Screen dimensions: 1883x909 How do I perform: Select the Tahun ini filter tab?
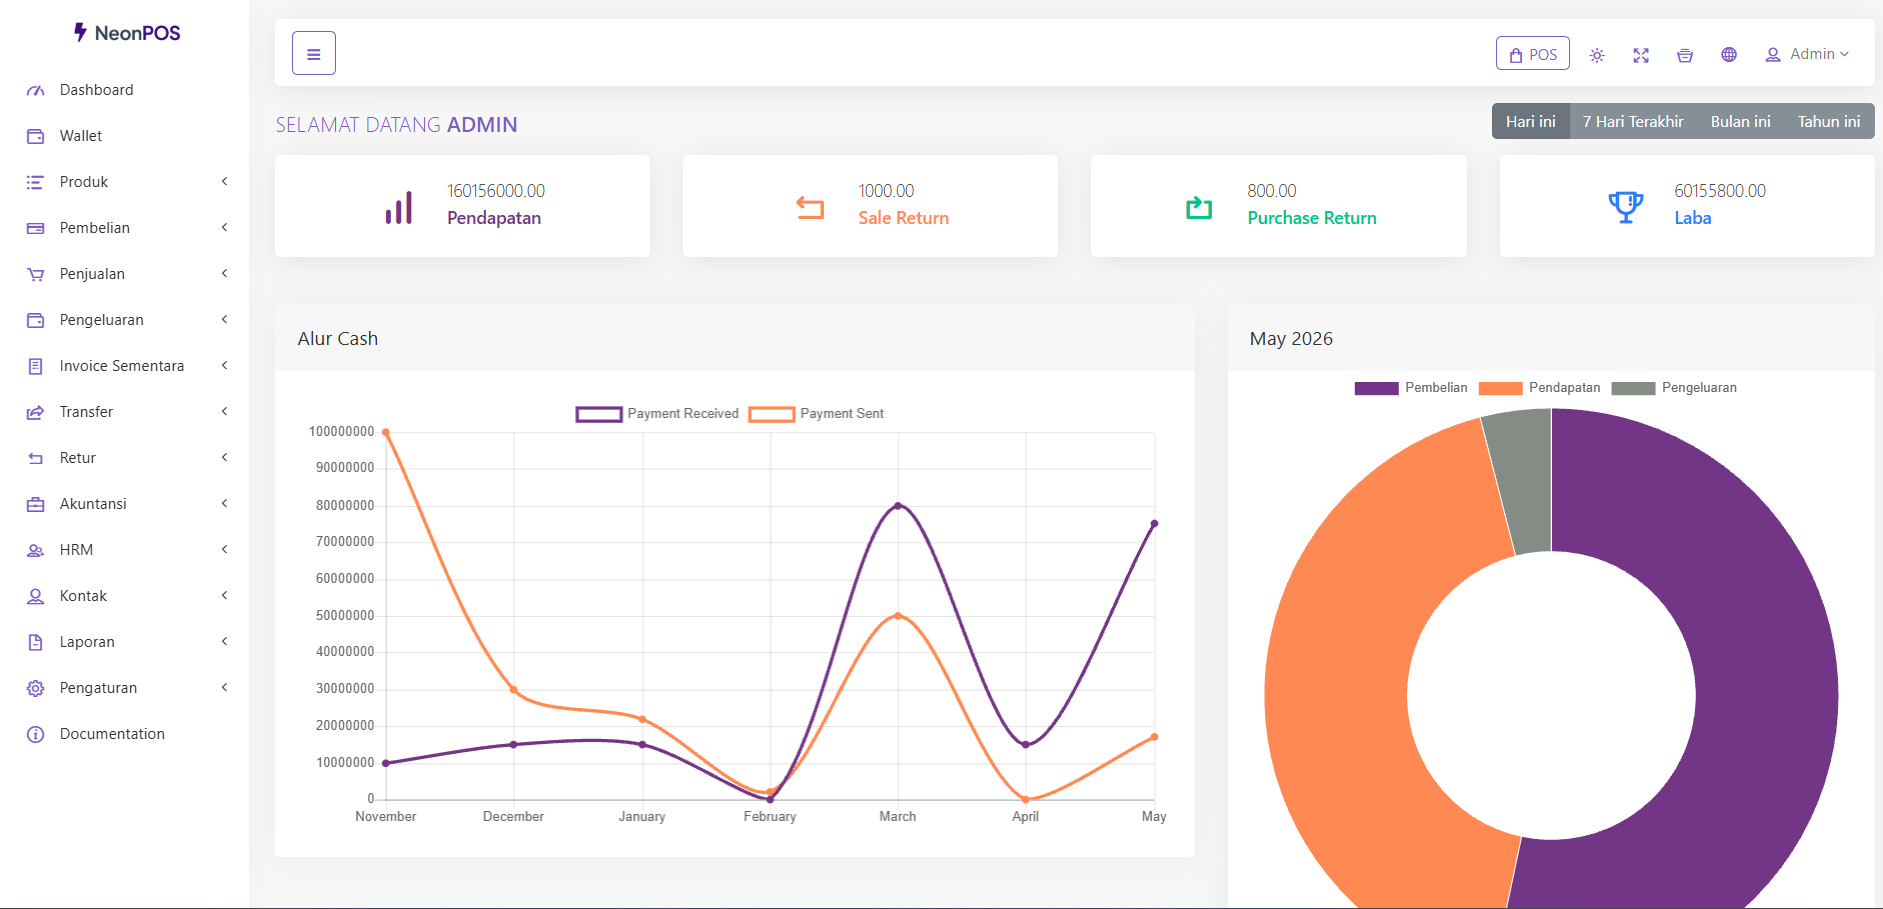click(x=1829, y=121)
